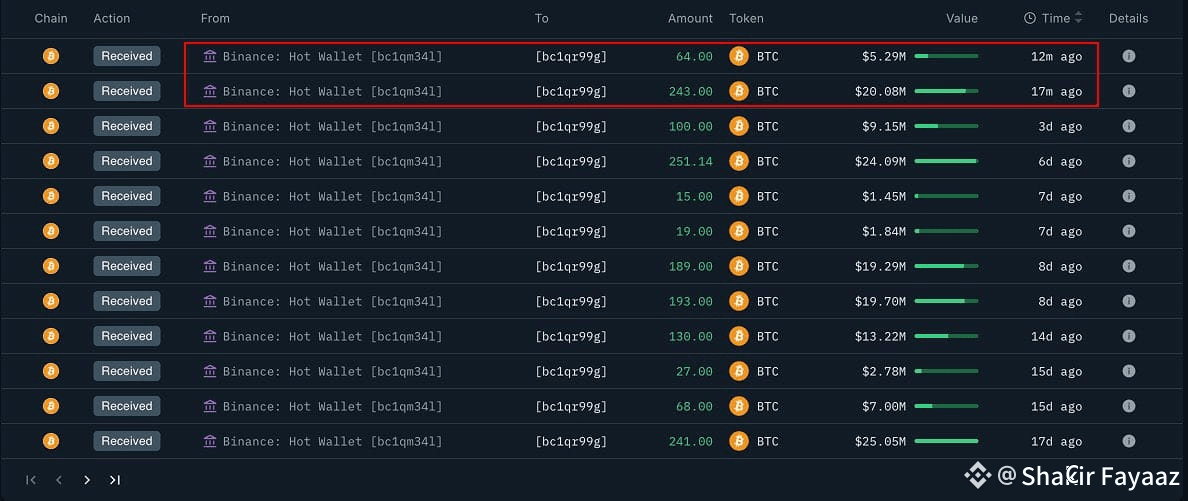Click Bitcoin chain icon in the 17m ago row

click(51, 91)
